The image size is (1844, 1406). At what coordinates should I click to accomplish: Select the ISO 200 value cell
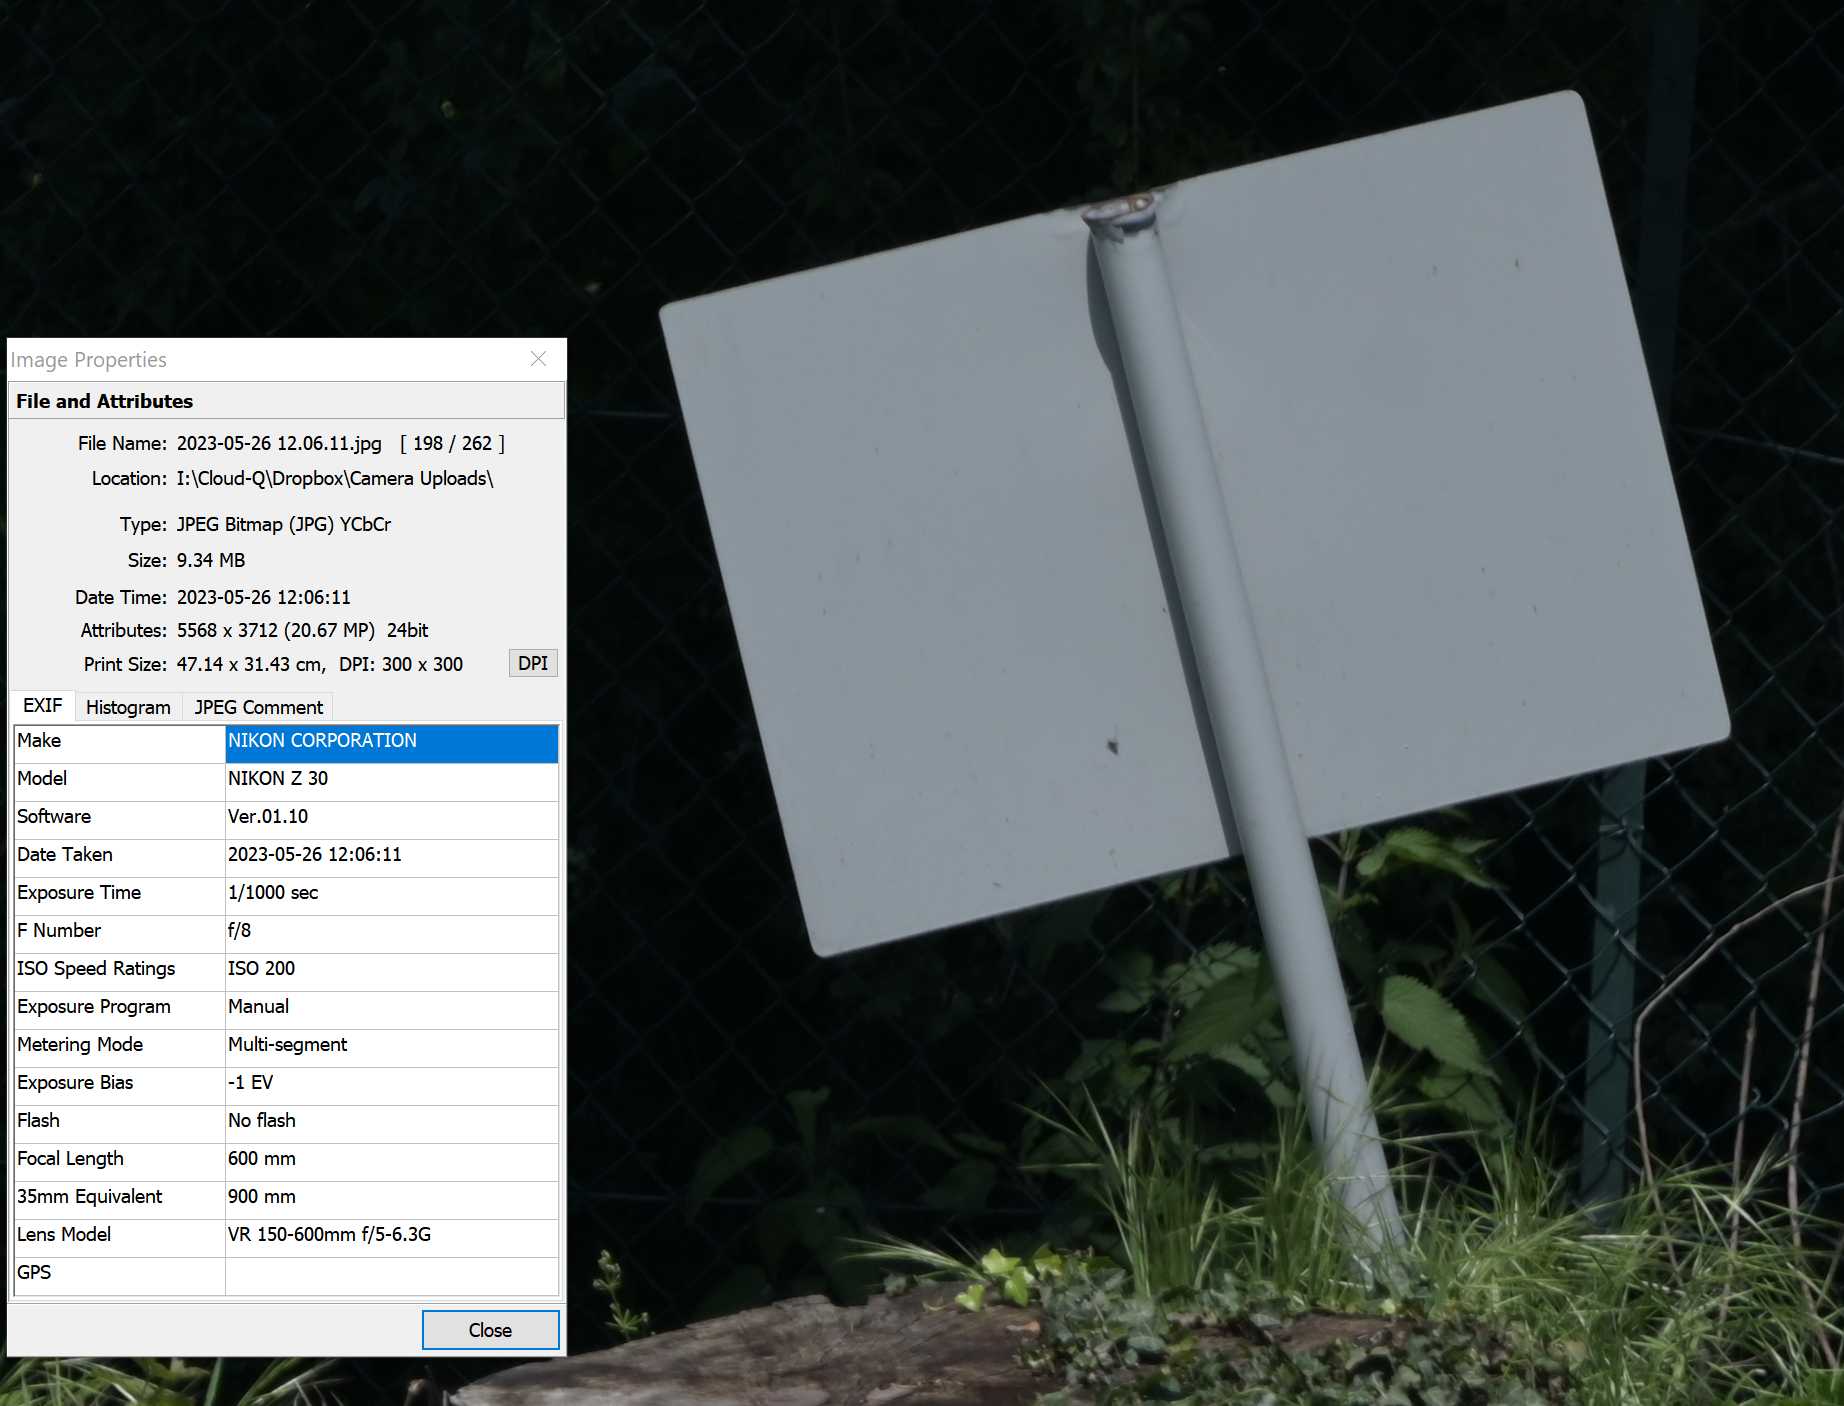391,969
